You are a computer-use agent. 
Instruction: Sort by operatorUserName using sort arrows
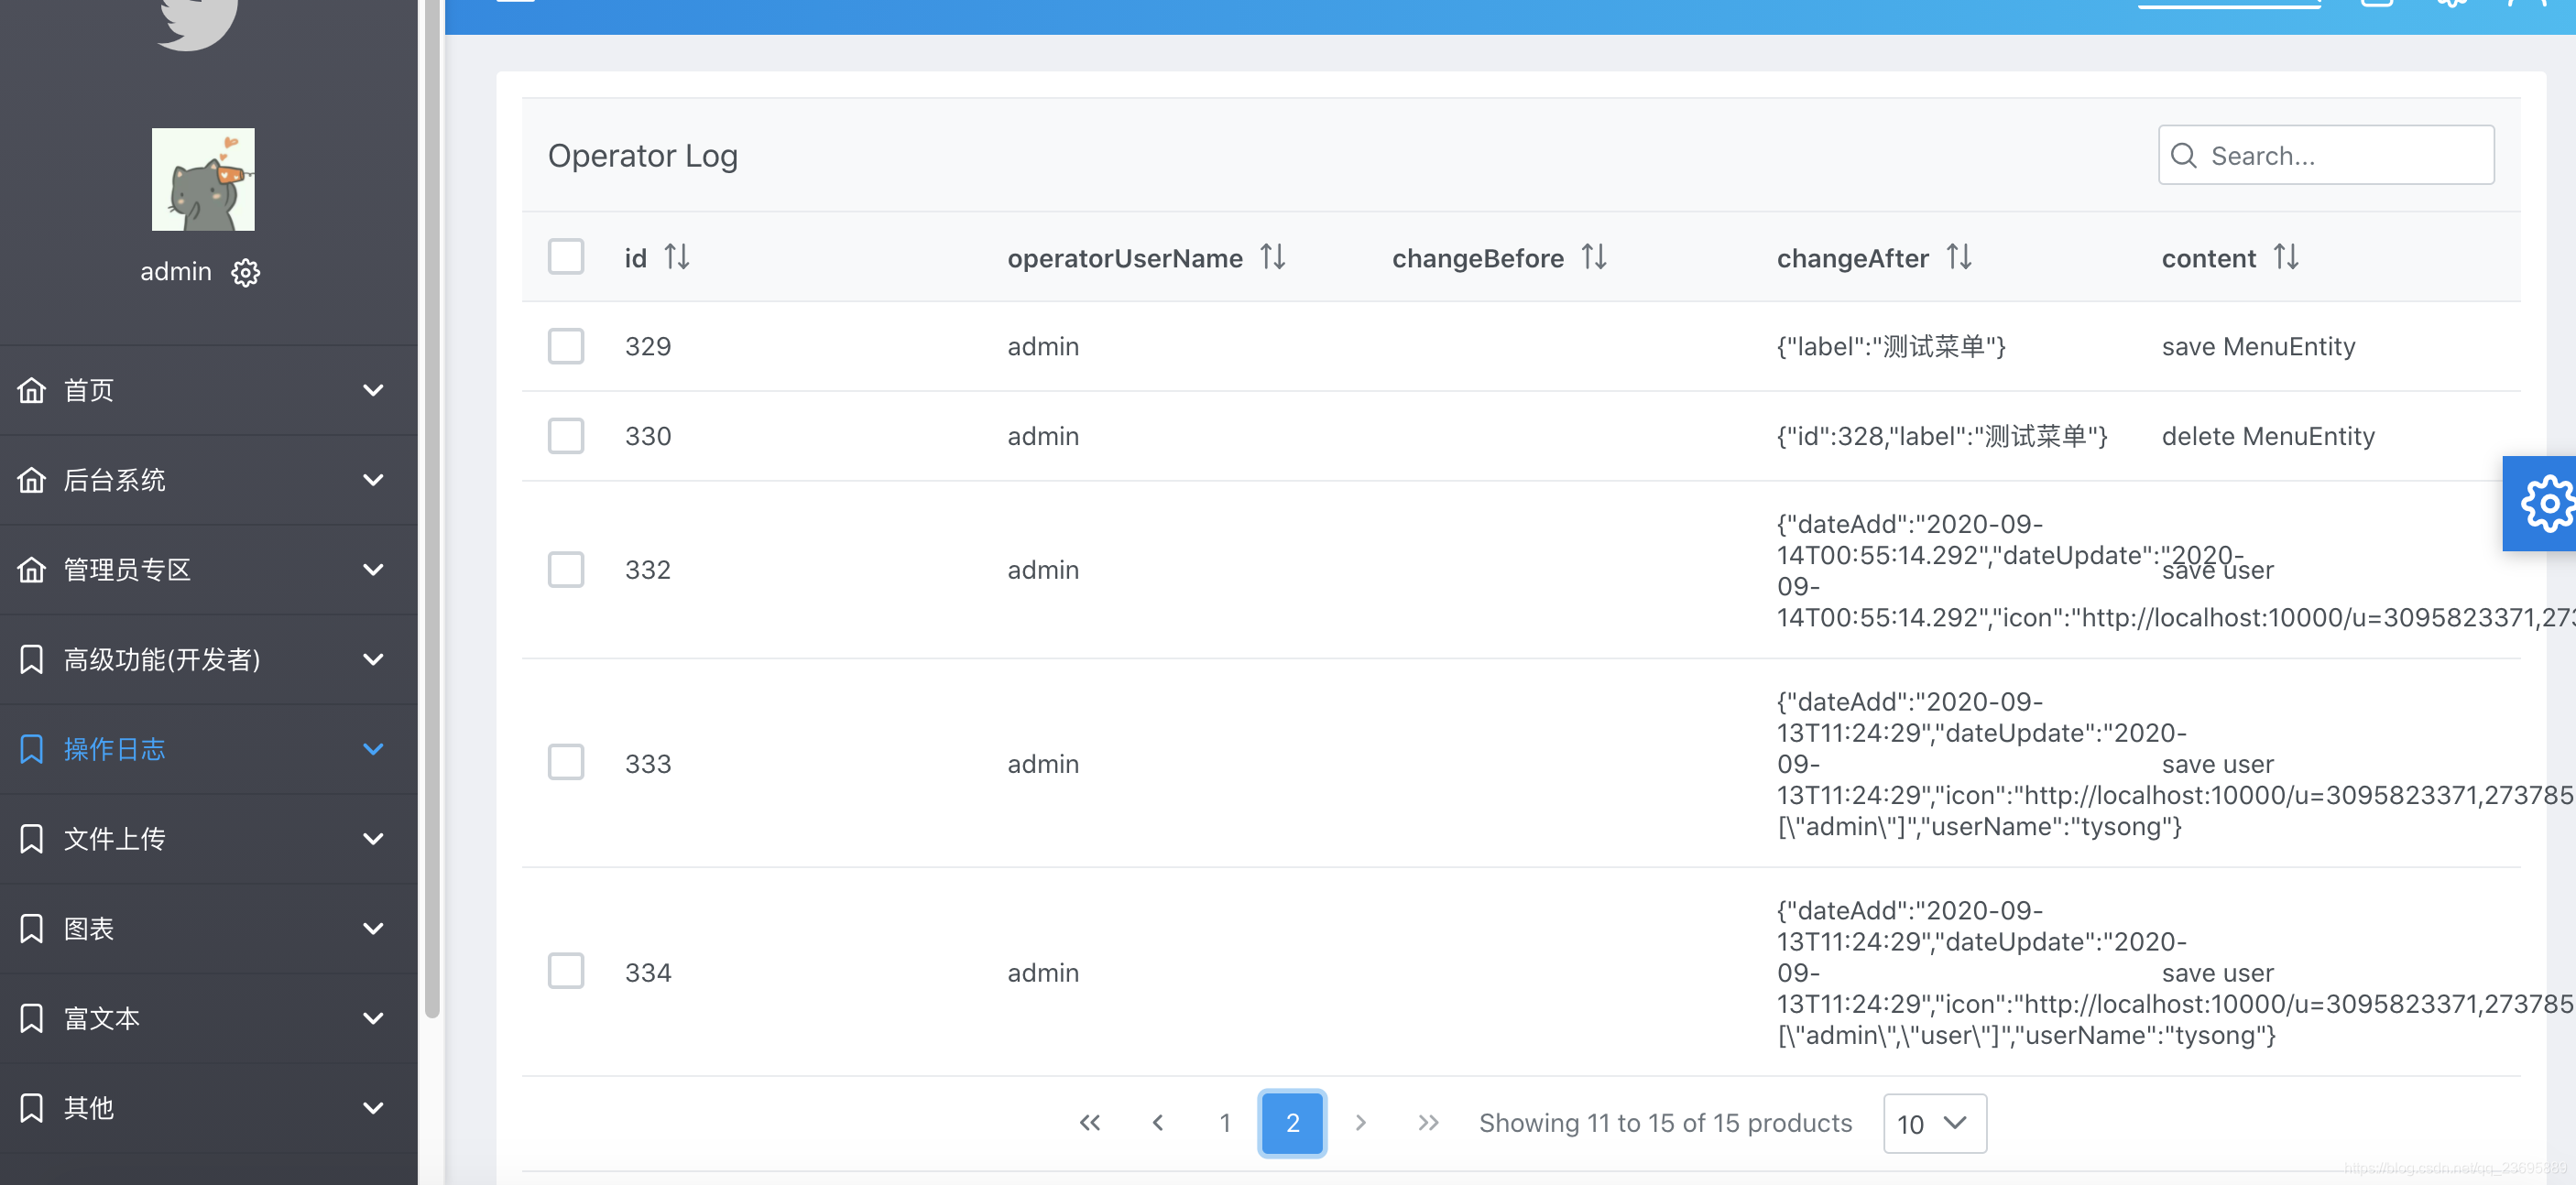point(1273,257)
